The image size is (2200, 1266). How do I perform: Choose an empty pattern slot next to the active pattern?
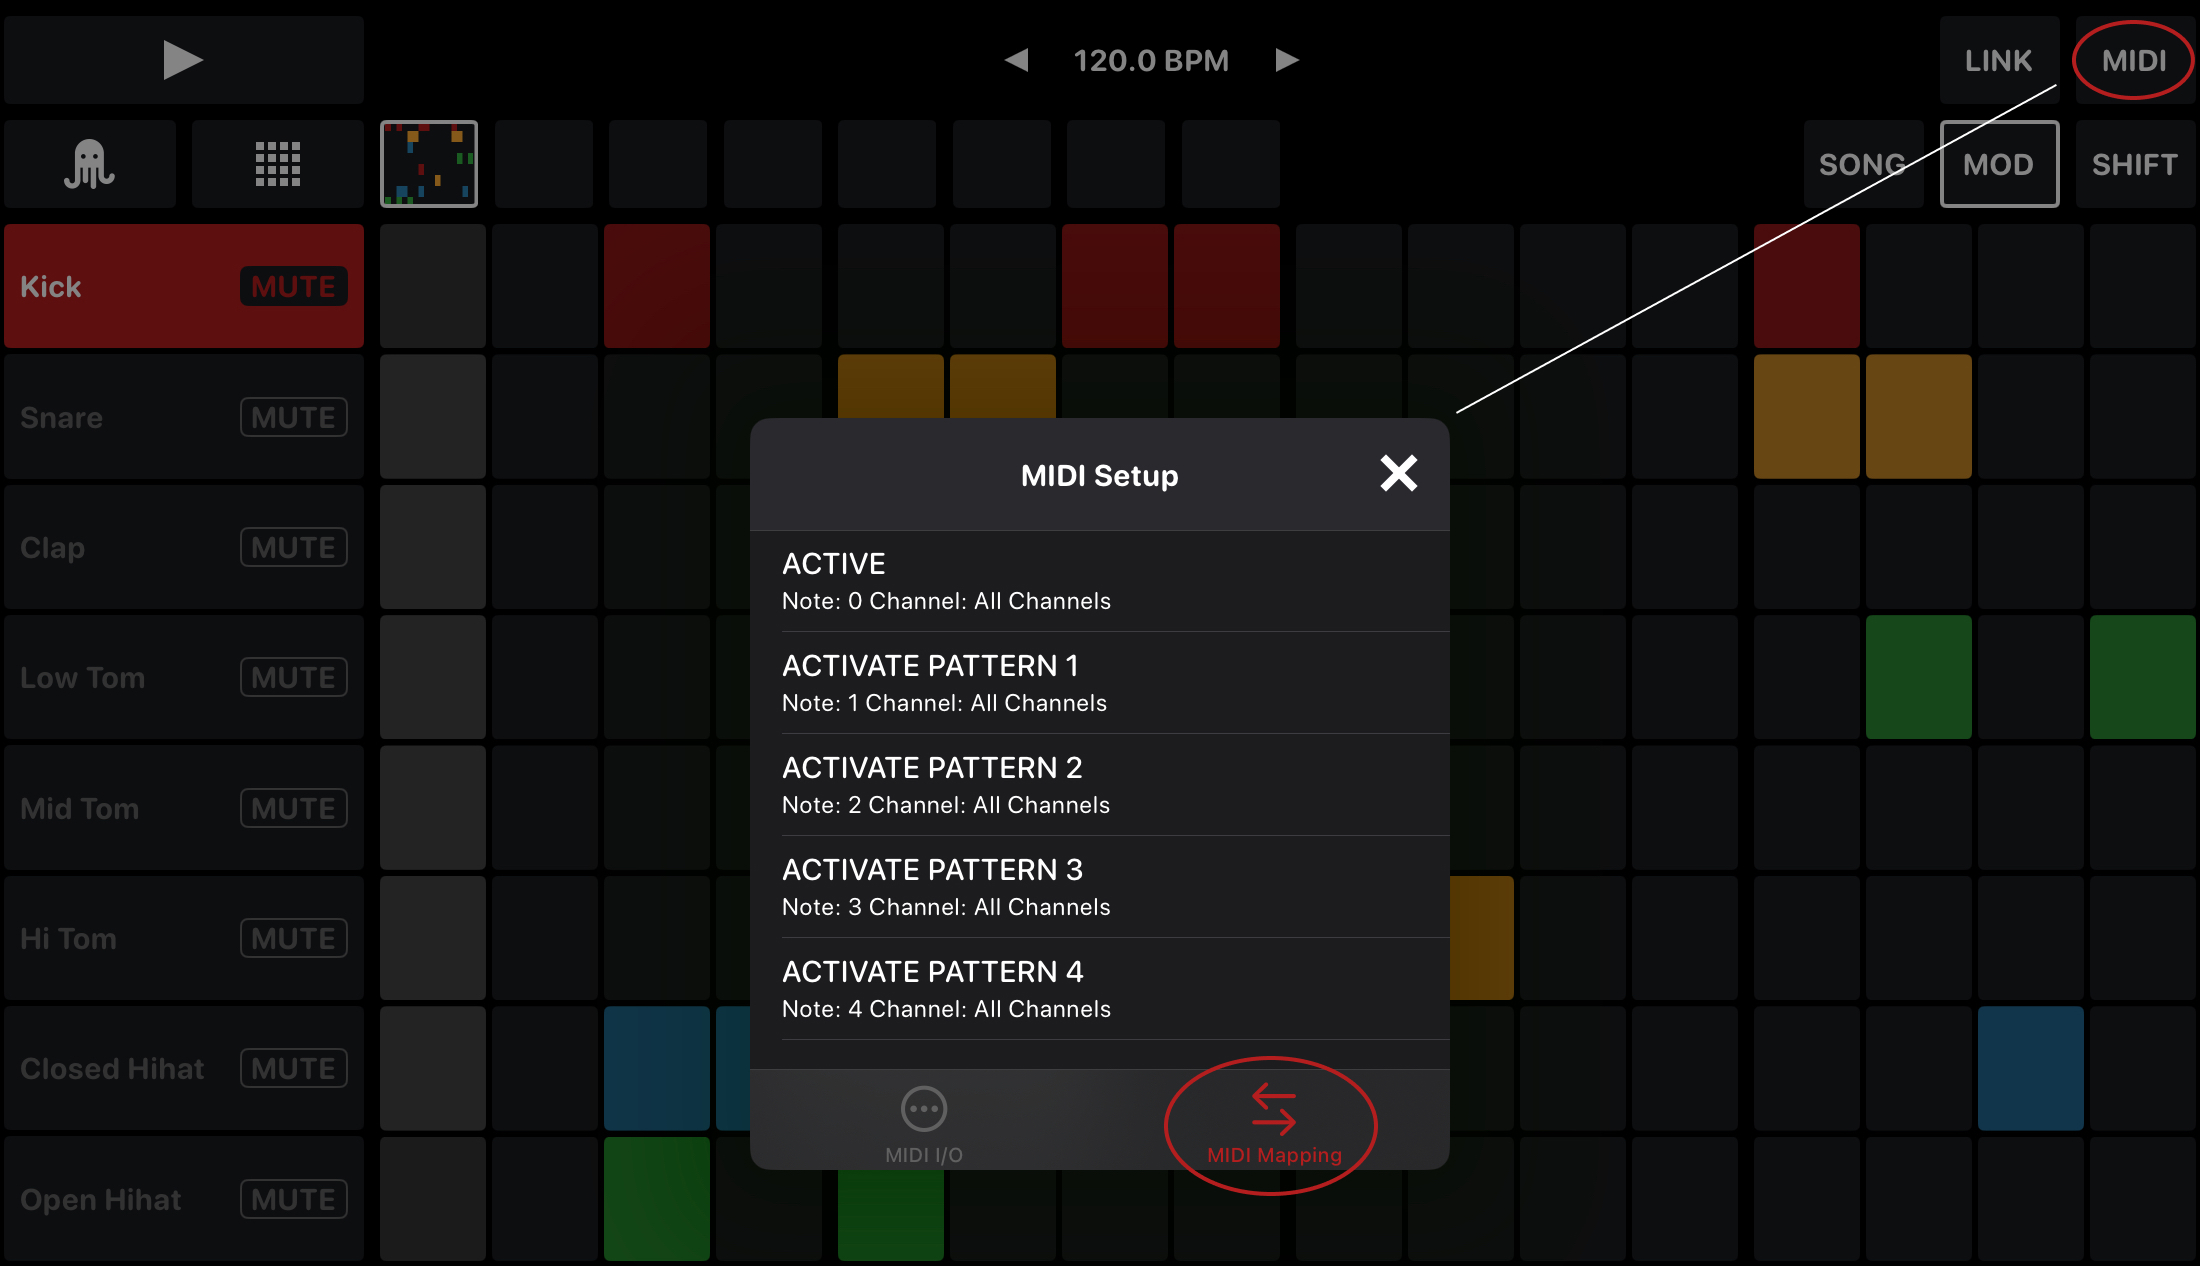[543, 163]
